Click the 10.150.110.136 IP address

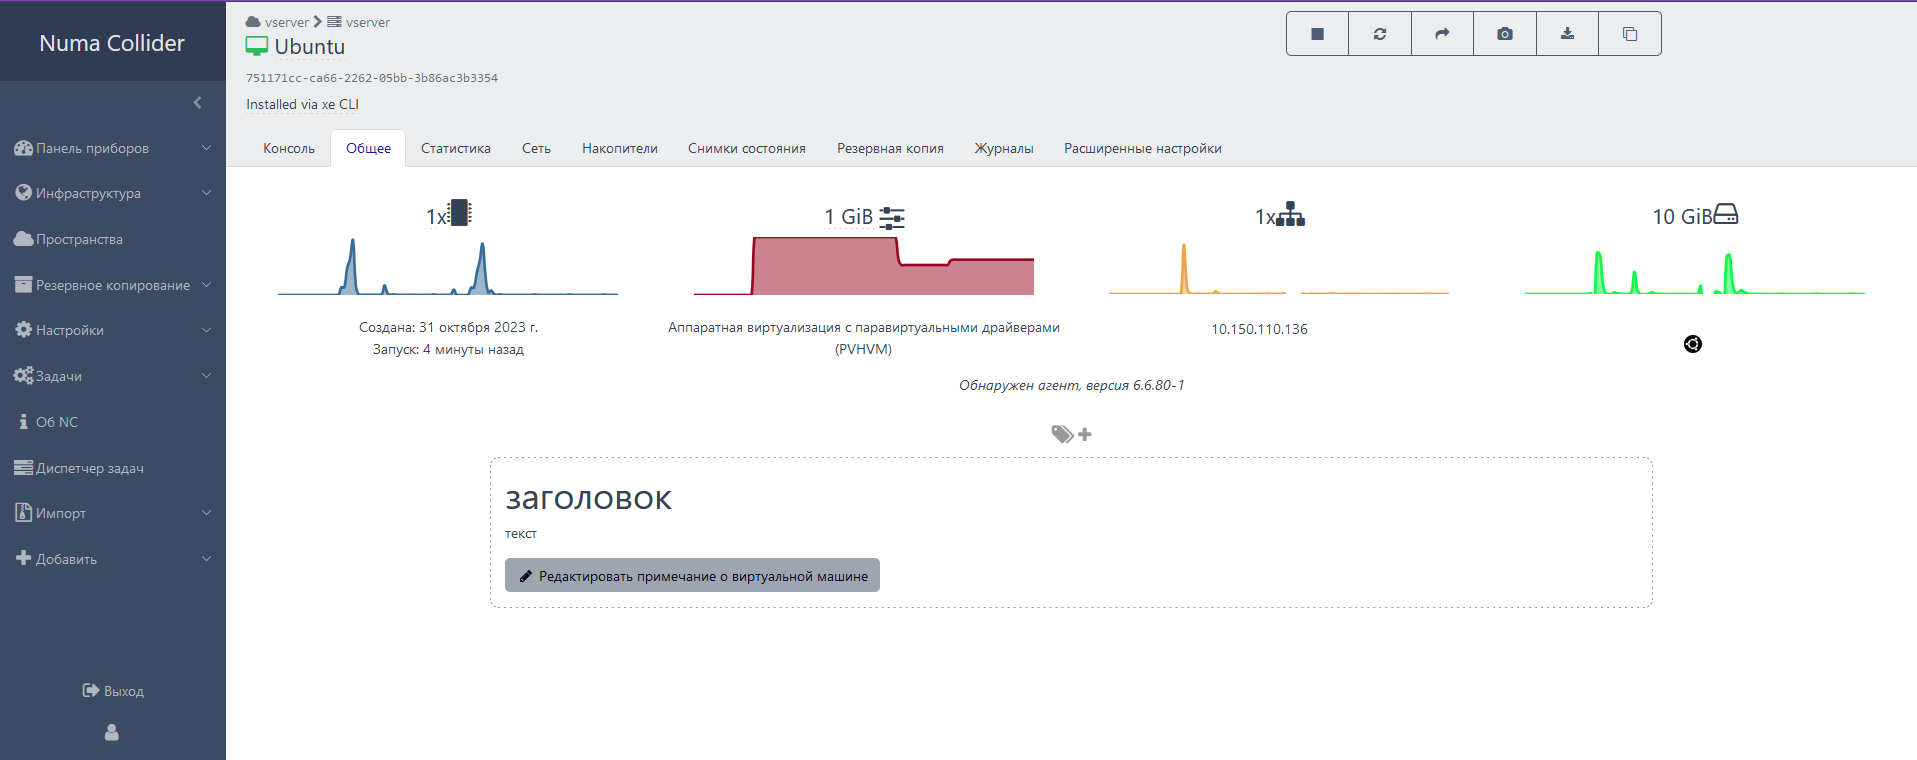coord(1259,329)
